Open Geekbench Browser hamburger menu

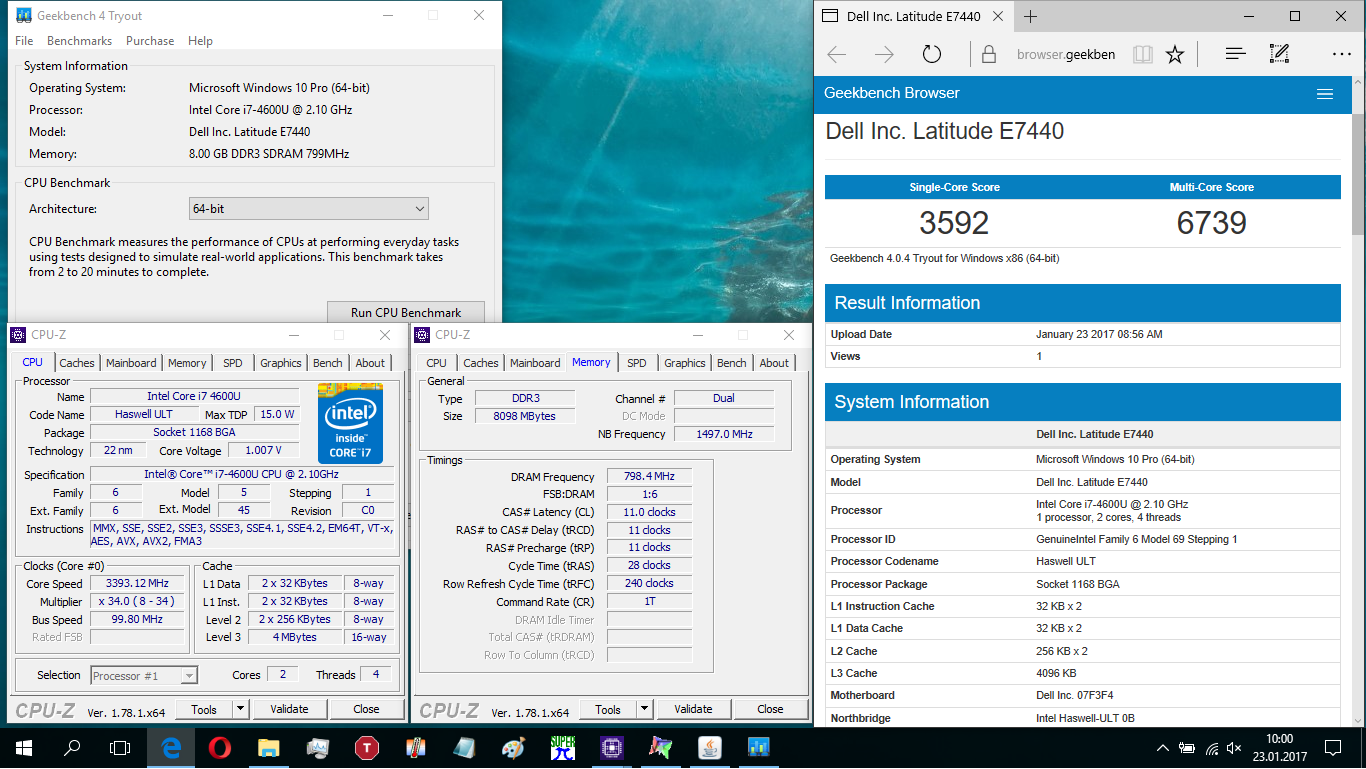tap(1325, 94)
